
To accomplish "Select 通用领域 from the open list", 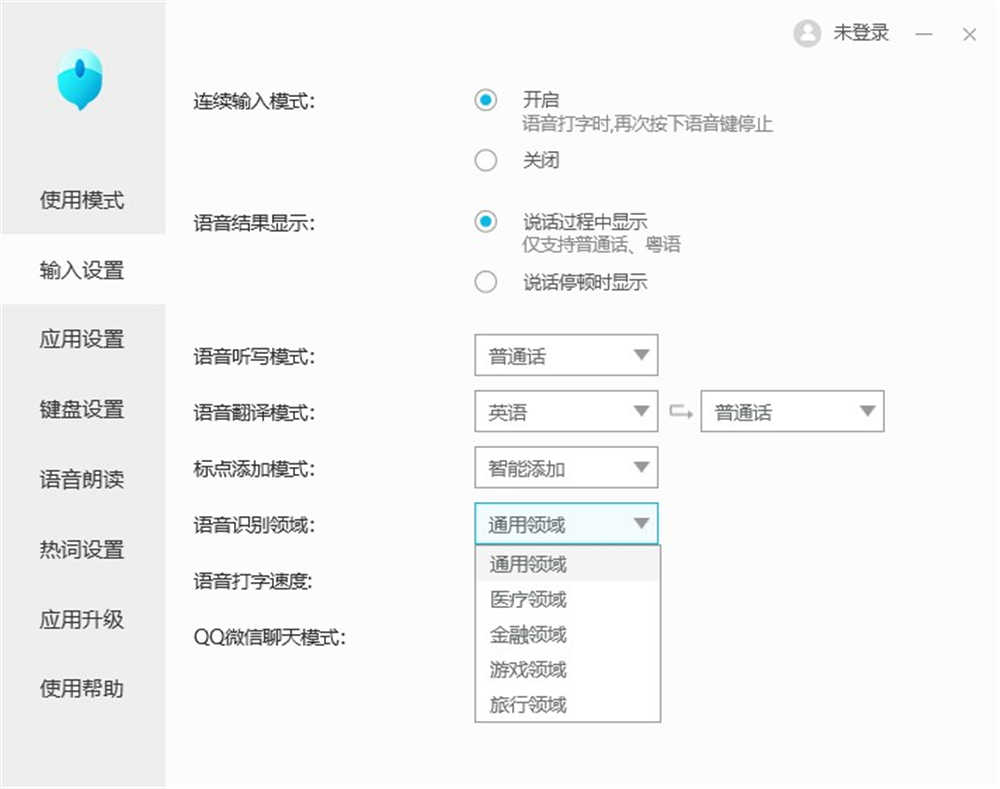I will (x=568, y=564).
